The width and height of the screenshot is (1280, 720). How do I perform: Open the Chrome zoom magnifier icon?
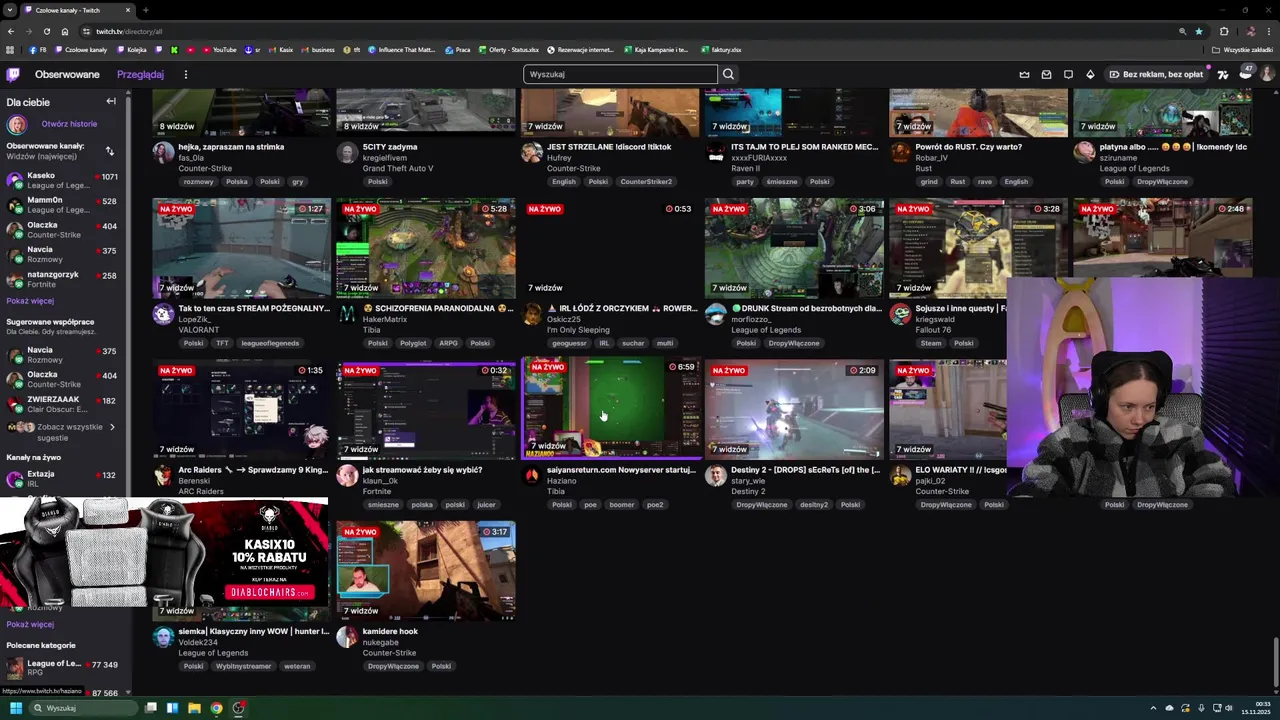click(x=1182, y=31)
